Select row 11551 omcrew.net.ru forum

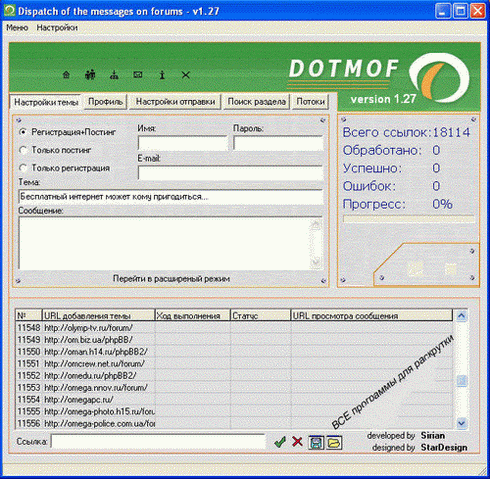click(x=234, y=364)
